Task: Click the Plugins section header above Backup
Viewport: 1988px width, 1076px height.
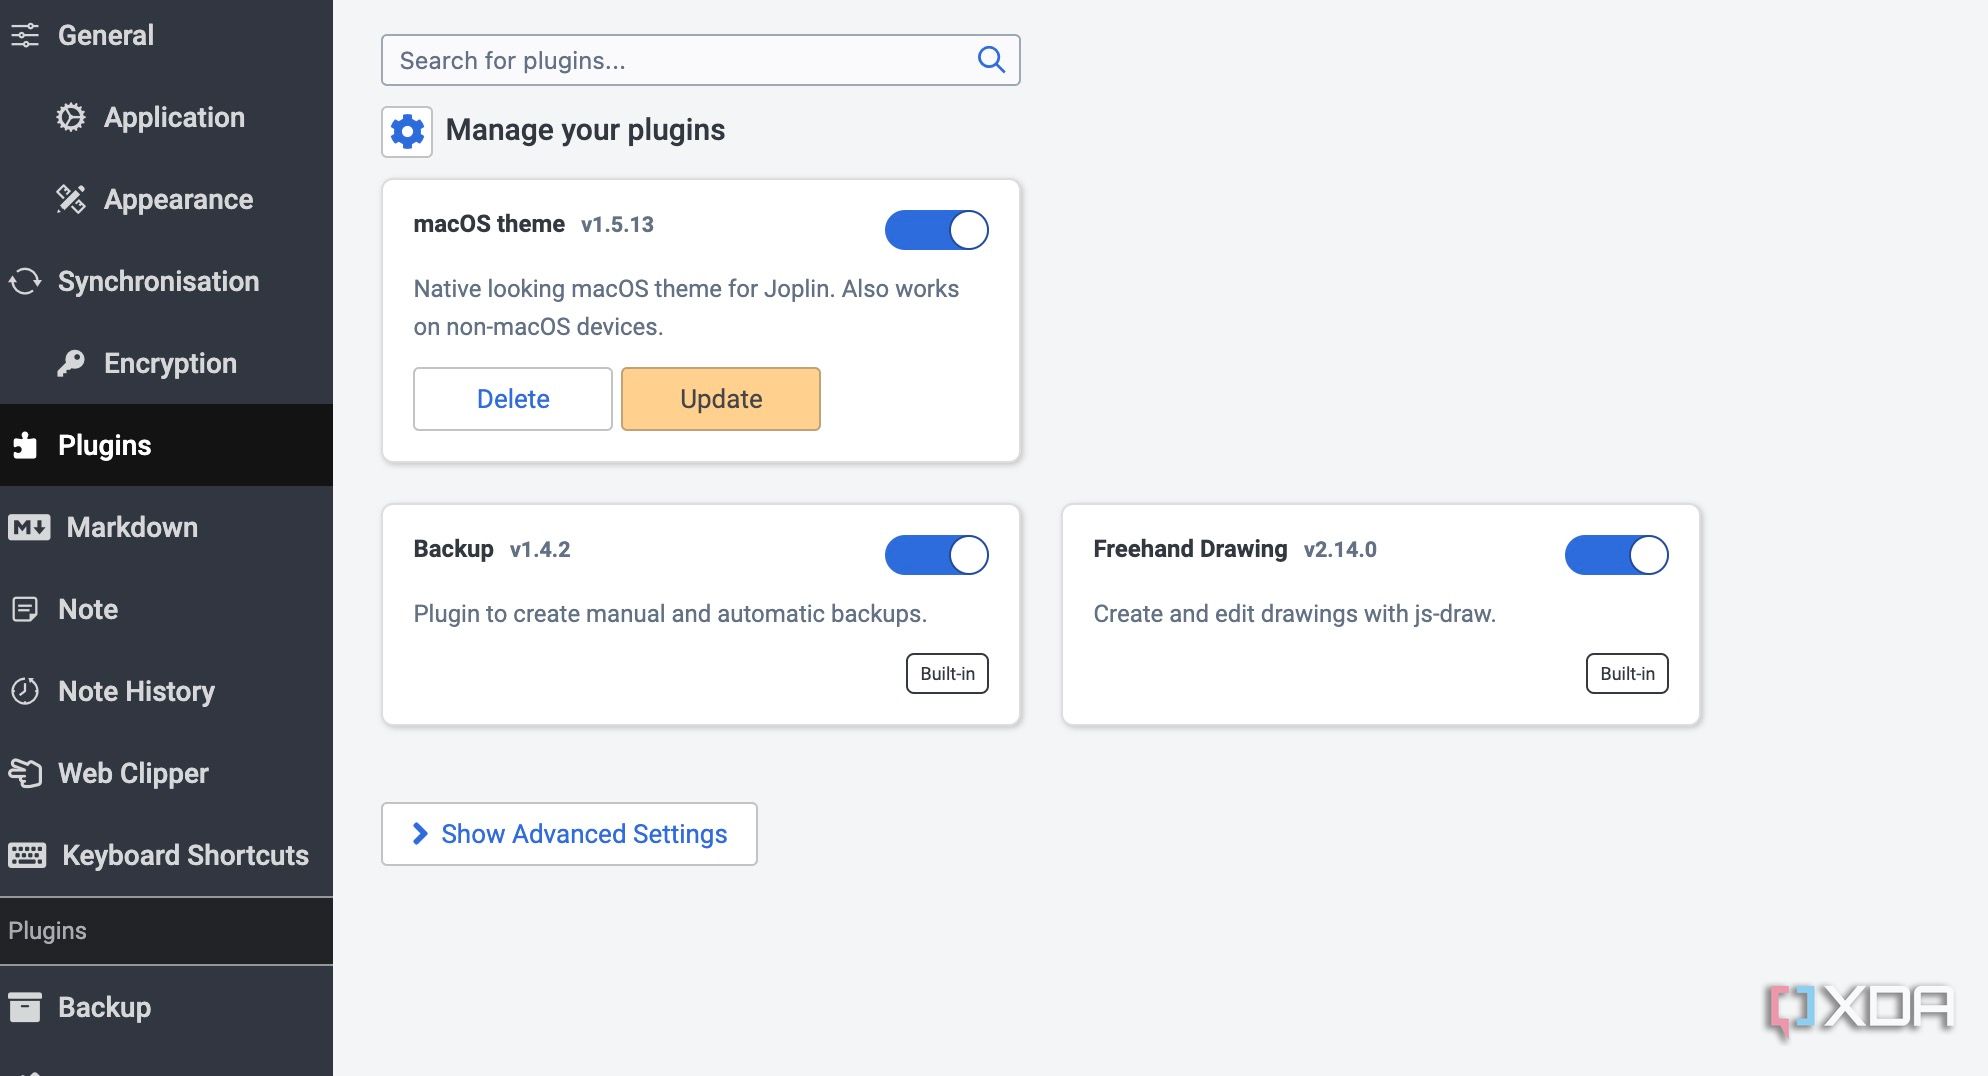Action: 166,931
